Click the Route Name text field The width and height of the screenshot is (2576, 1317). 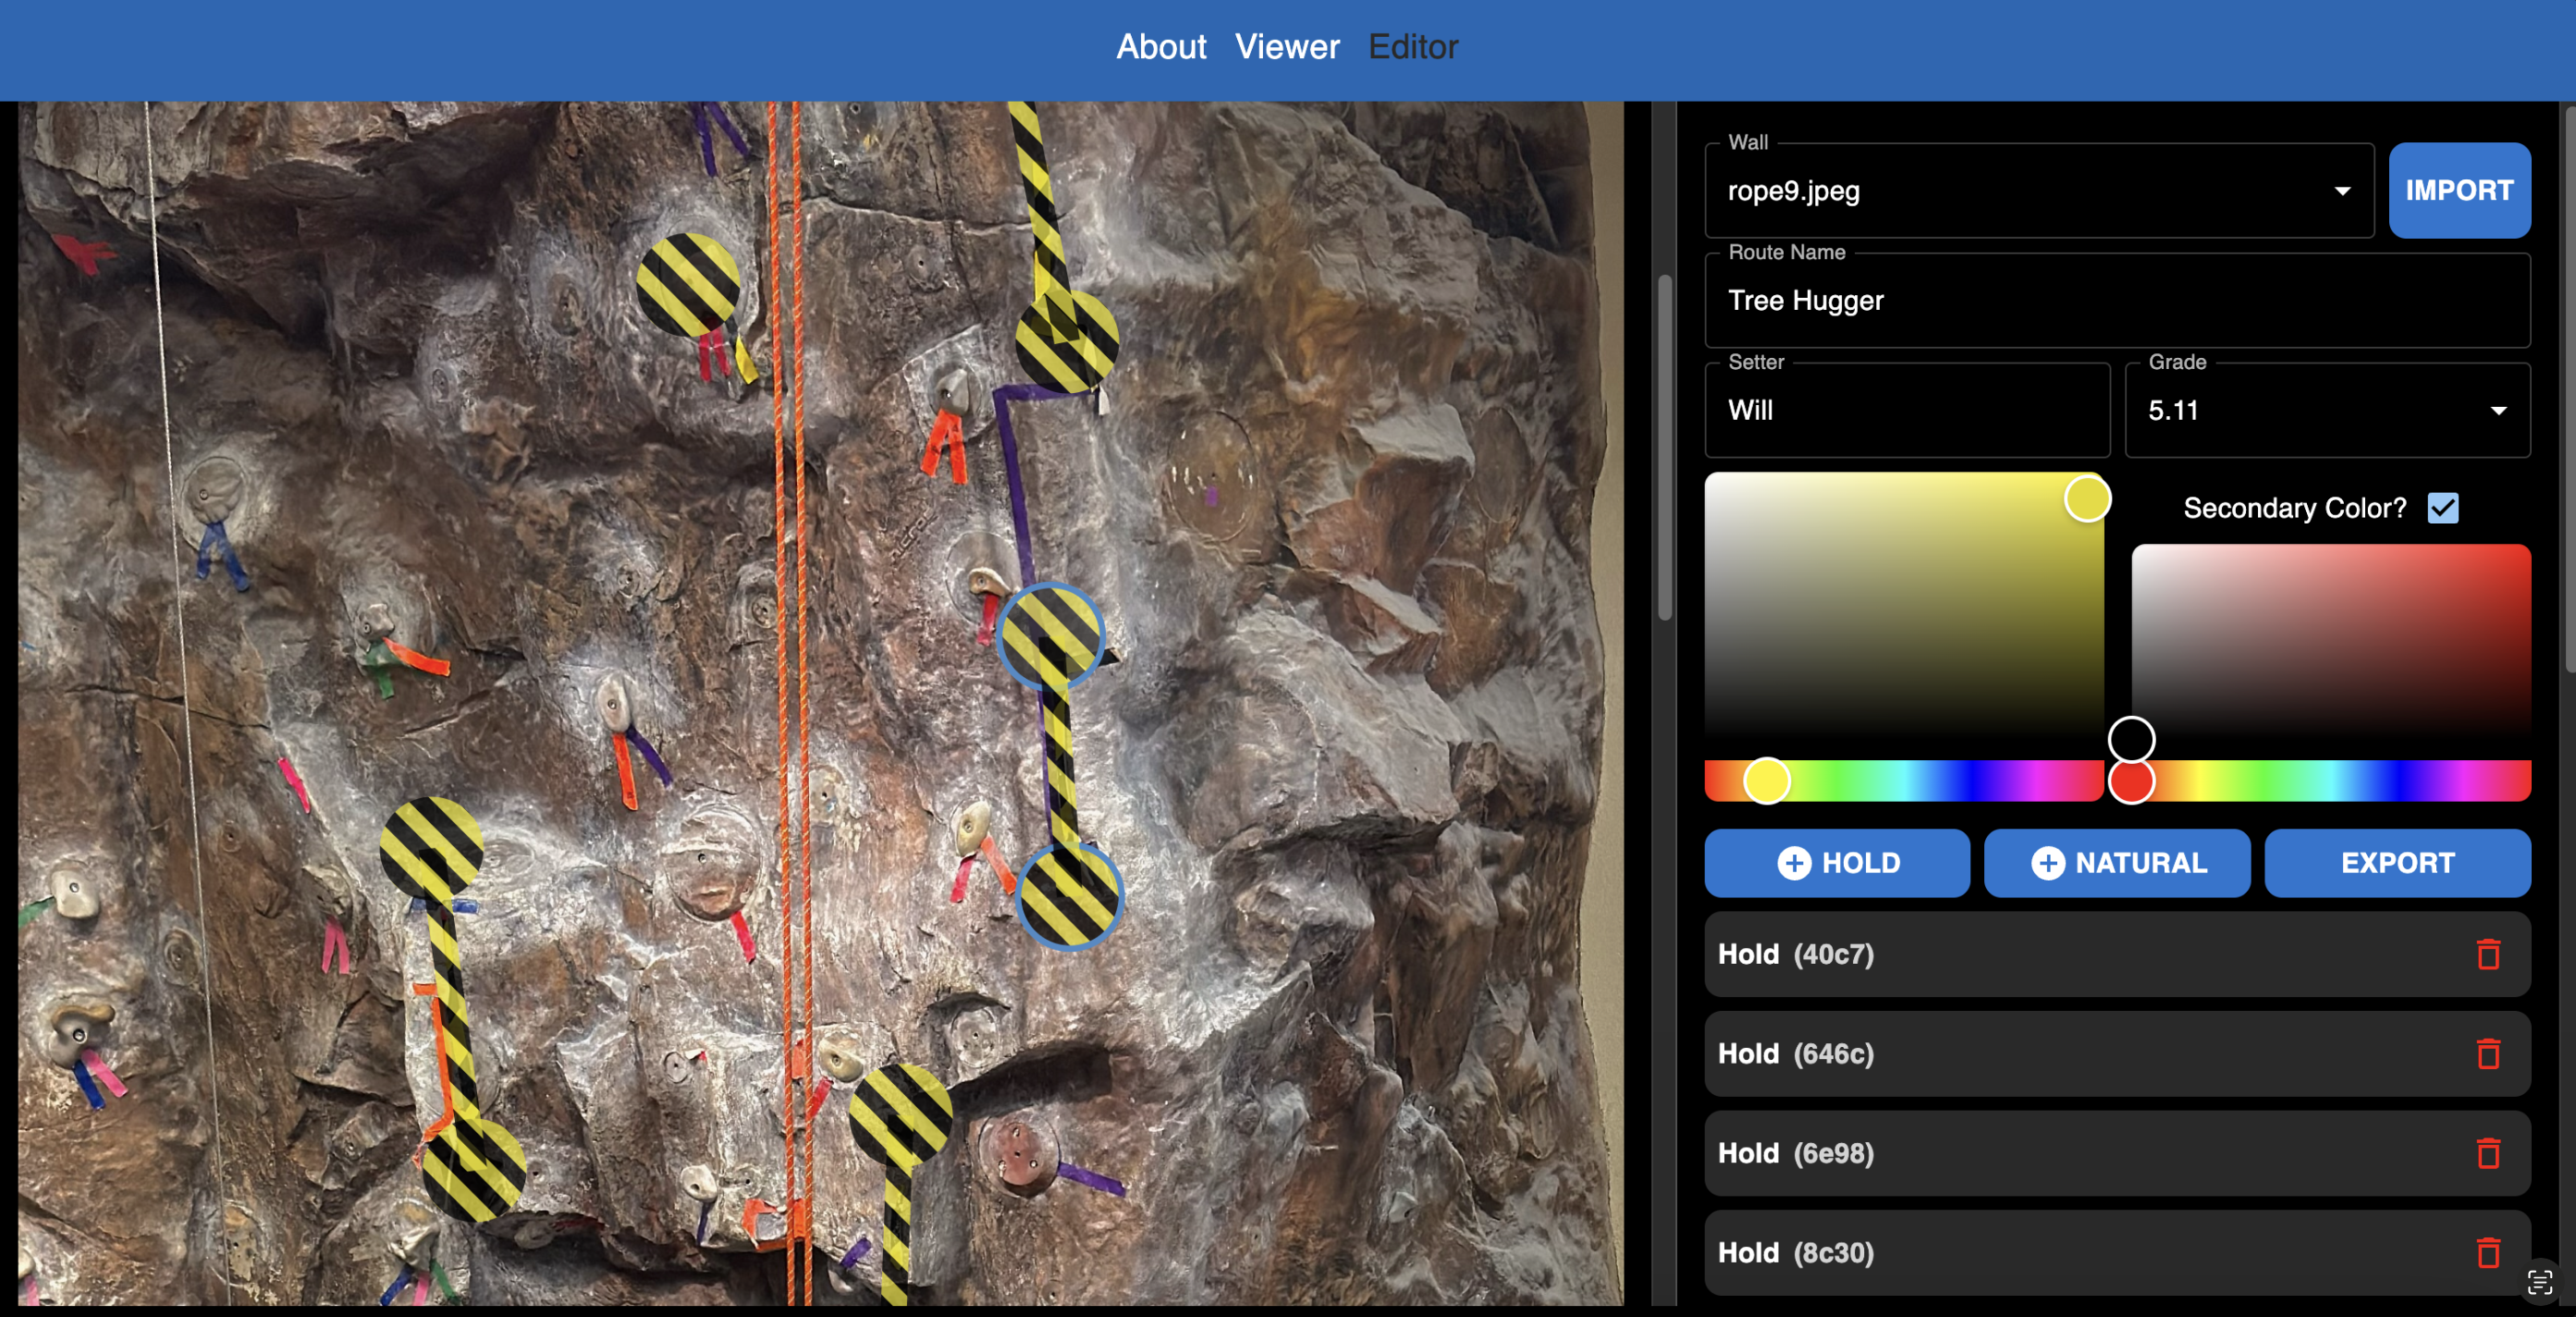coord(2116,301)
